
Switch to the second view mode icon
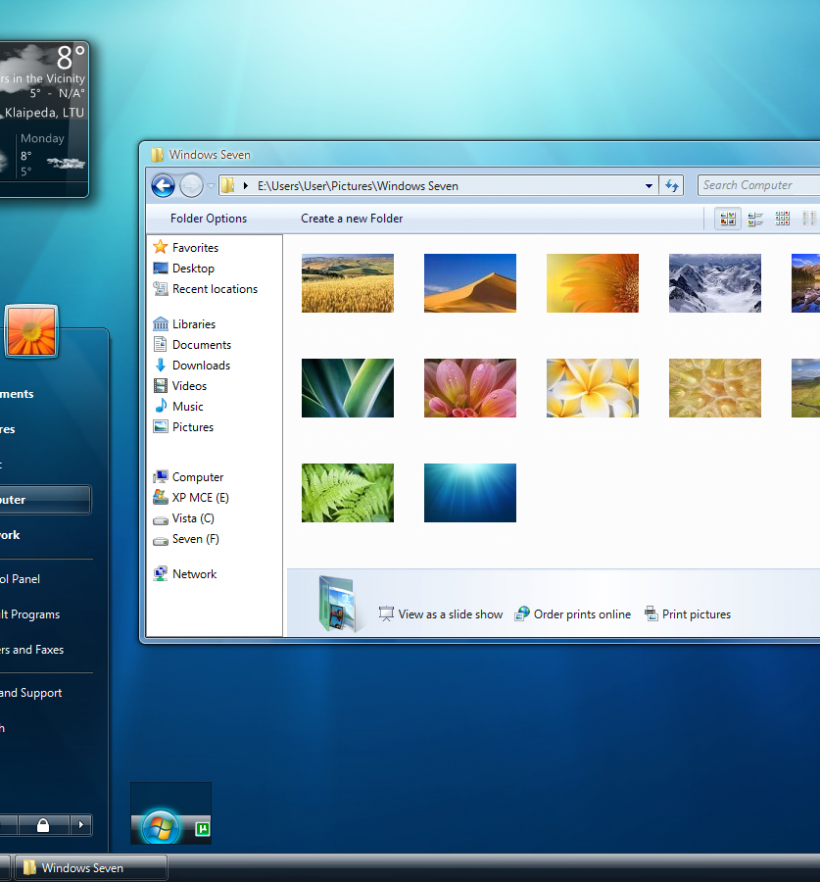click(x=755, y=218)
